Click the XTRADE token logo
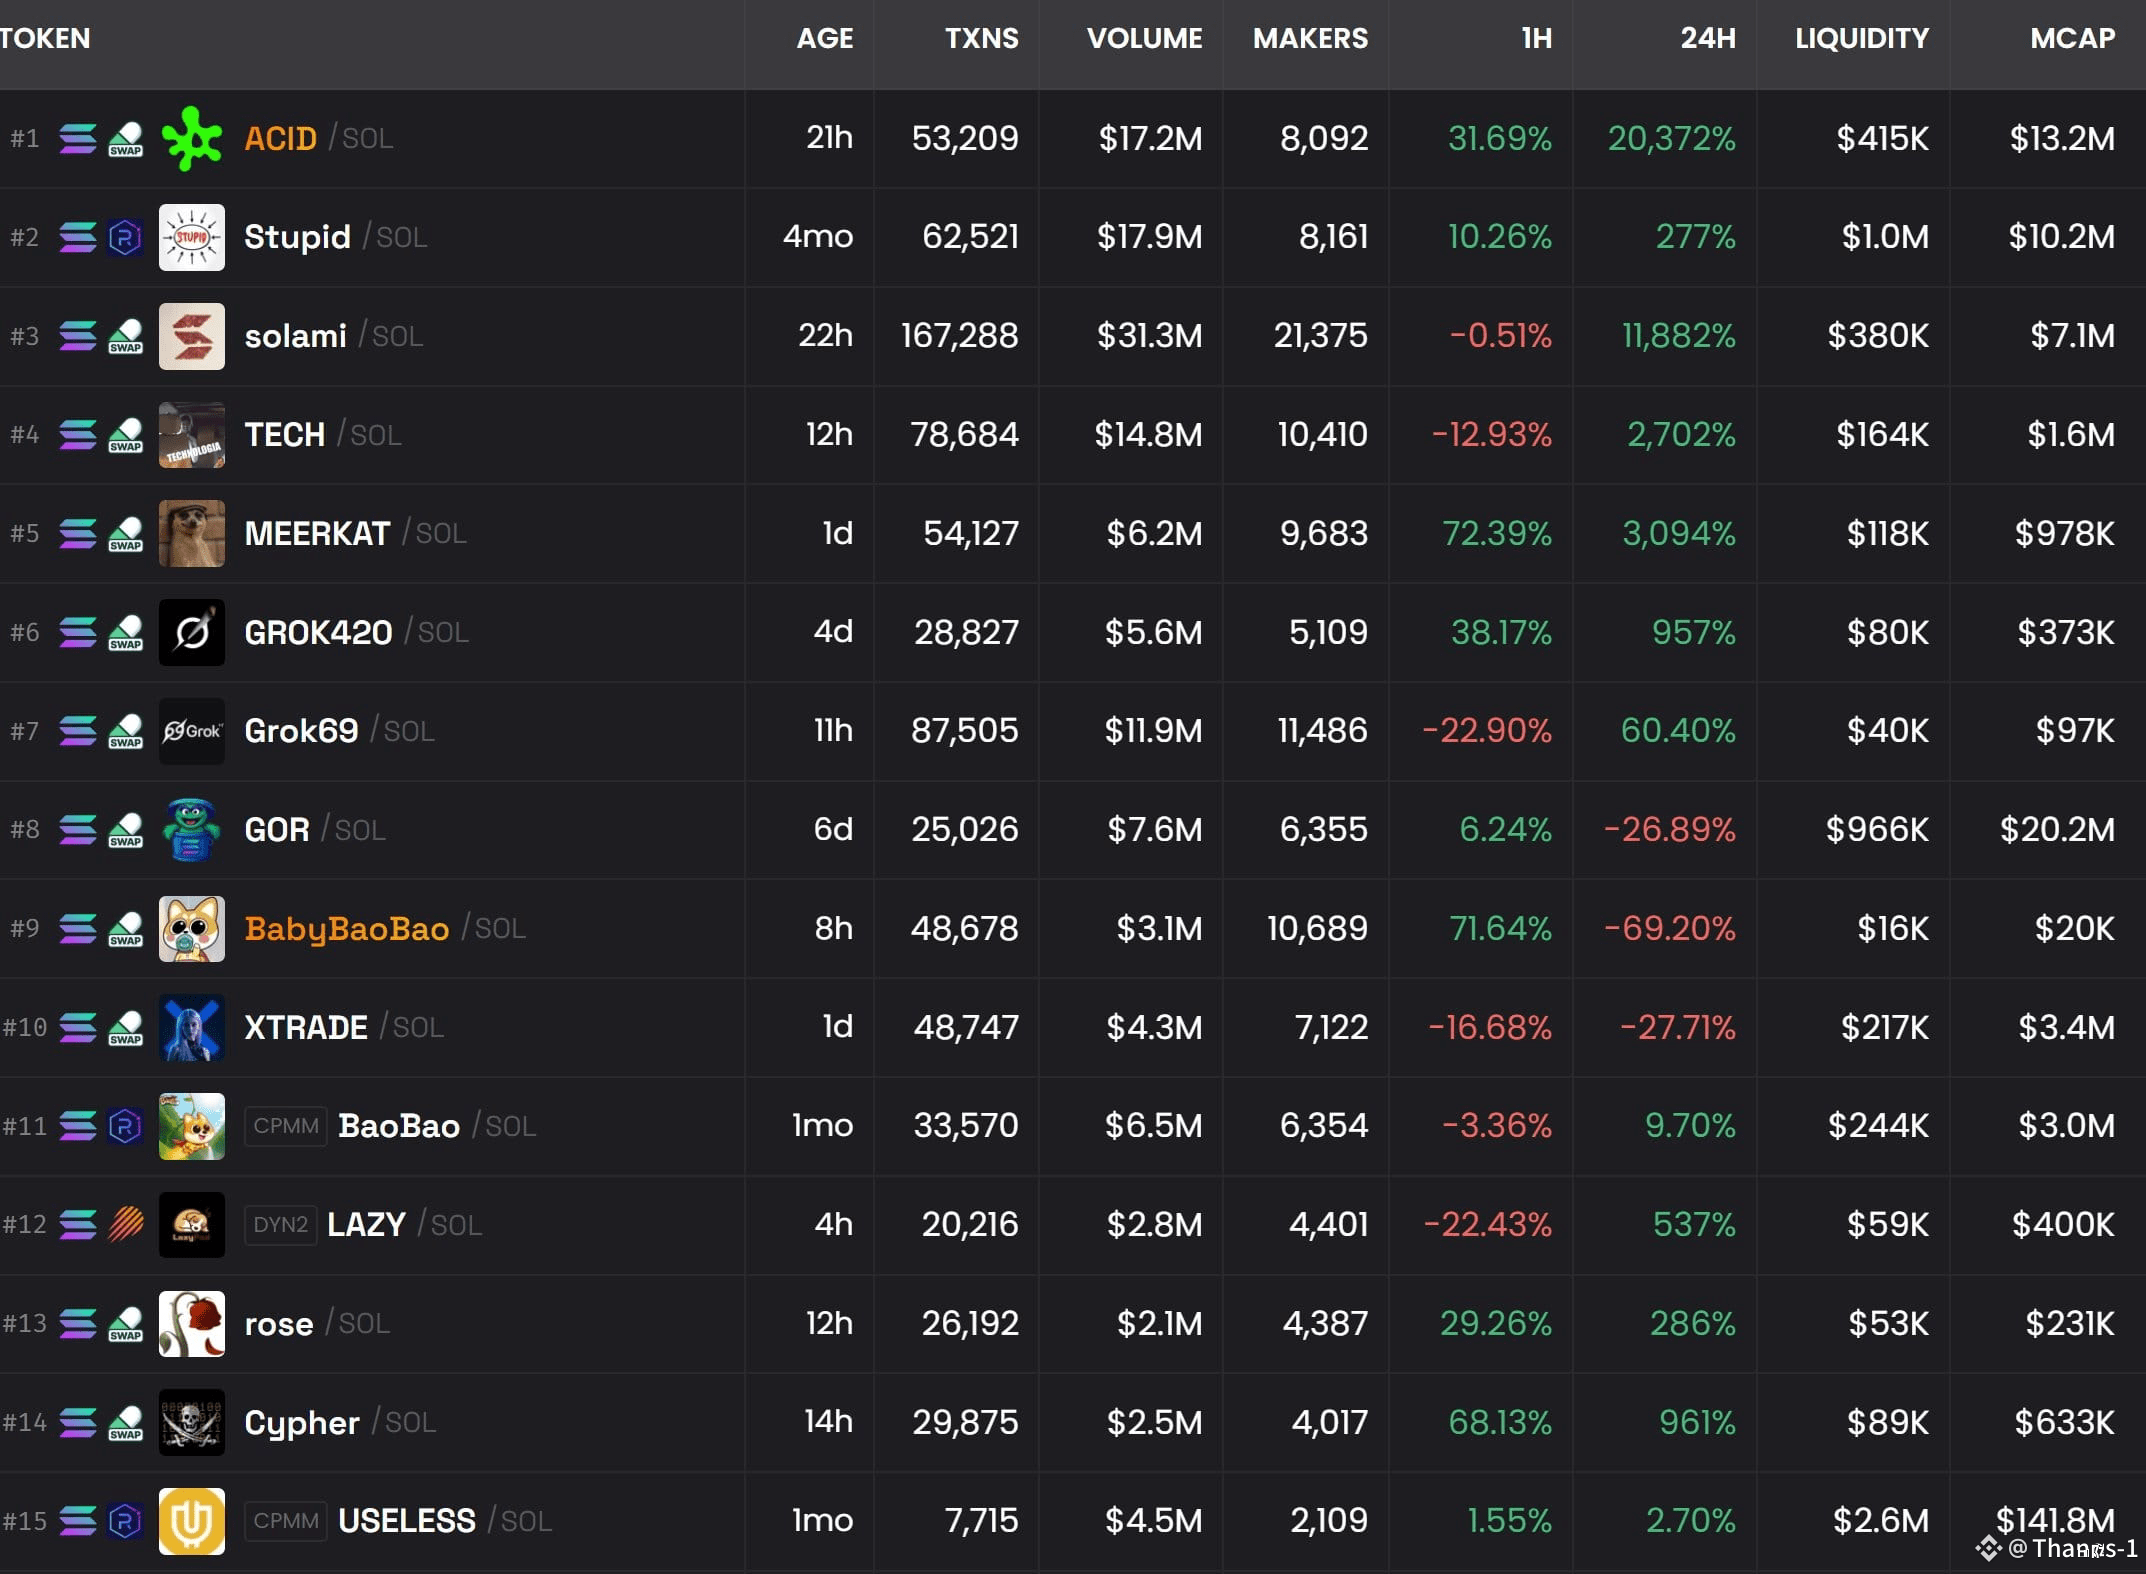Viewport: 2146px width, 1574px height. (x=192, y=1027)
